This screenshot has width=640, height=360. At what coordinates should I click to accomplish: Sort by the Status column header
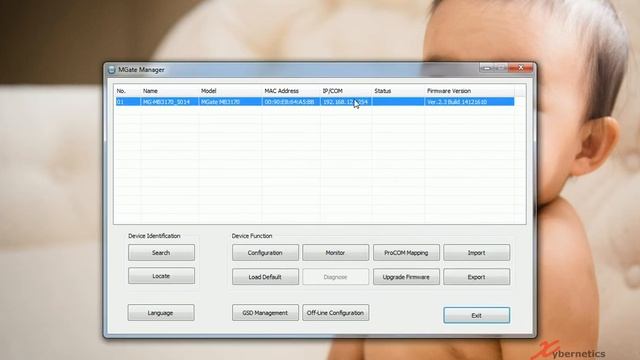coord(398,91)
